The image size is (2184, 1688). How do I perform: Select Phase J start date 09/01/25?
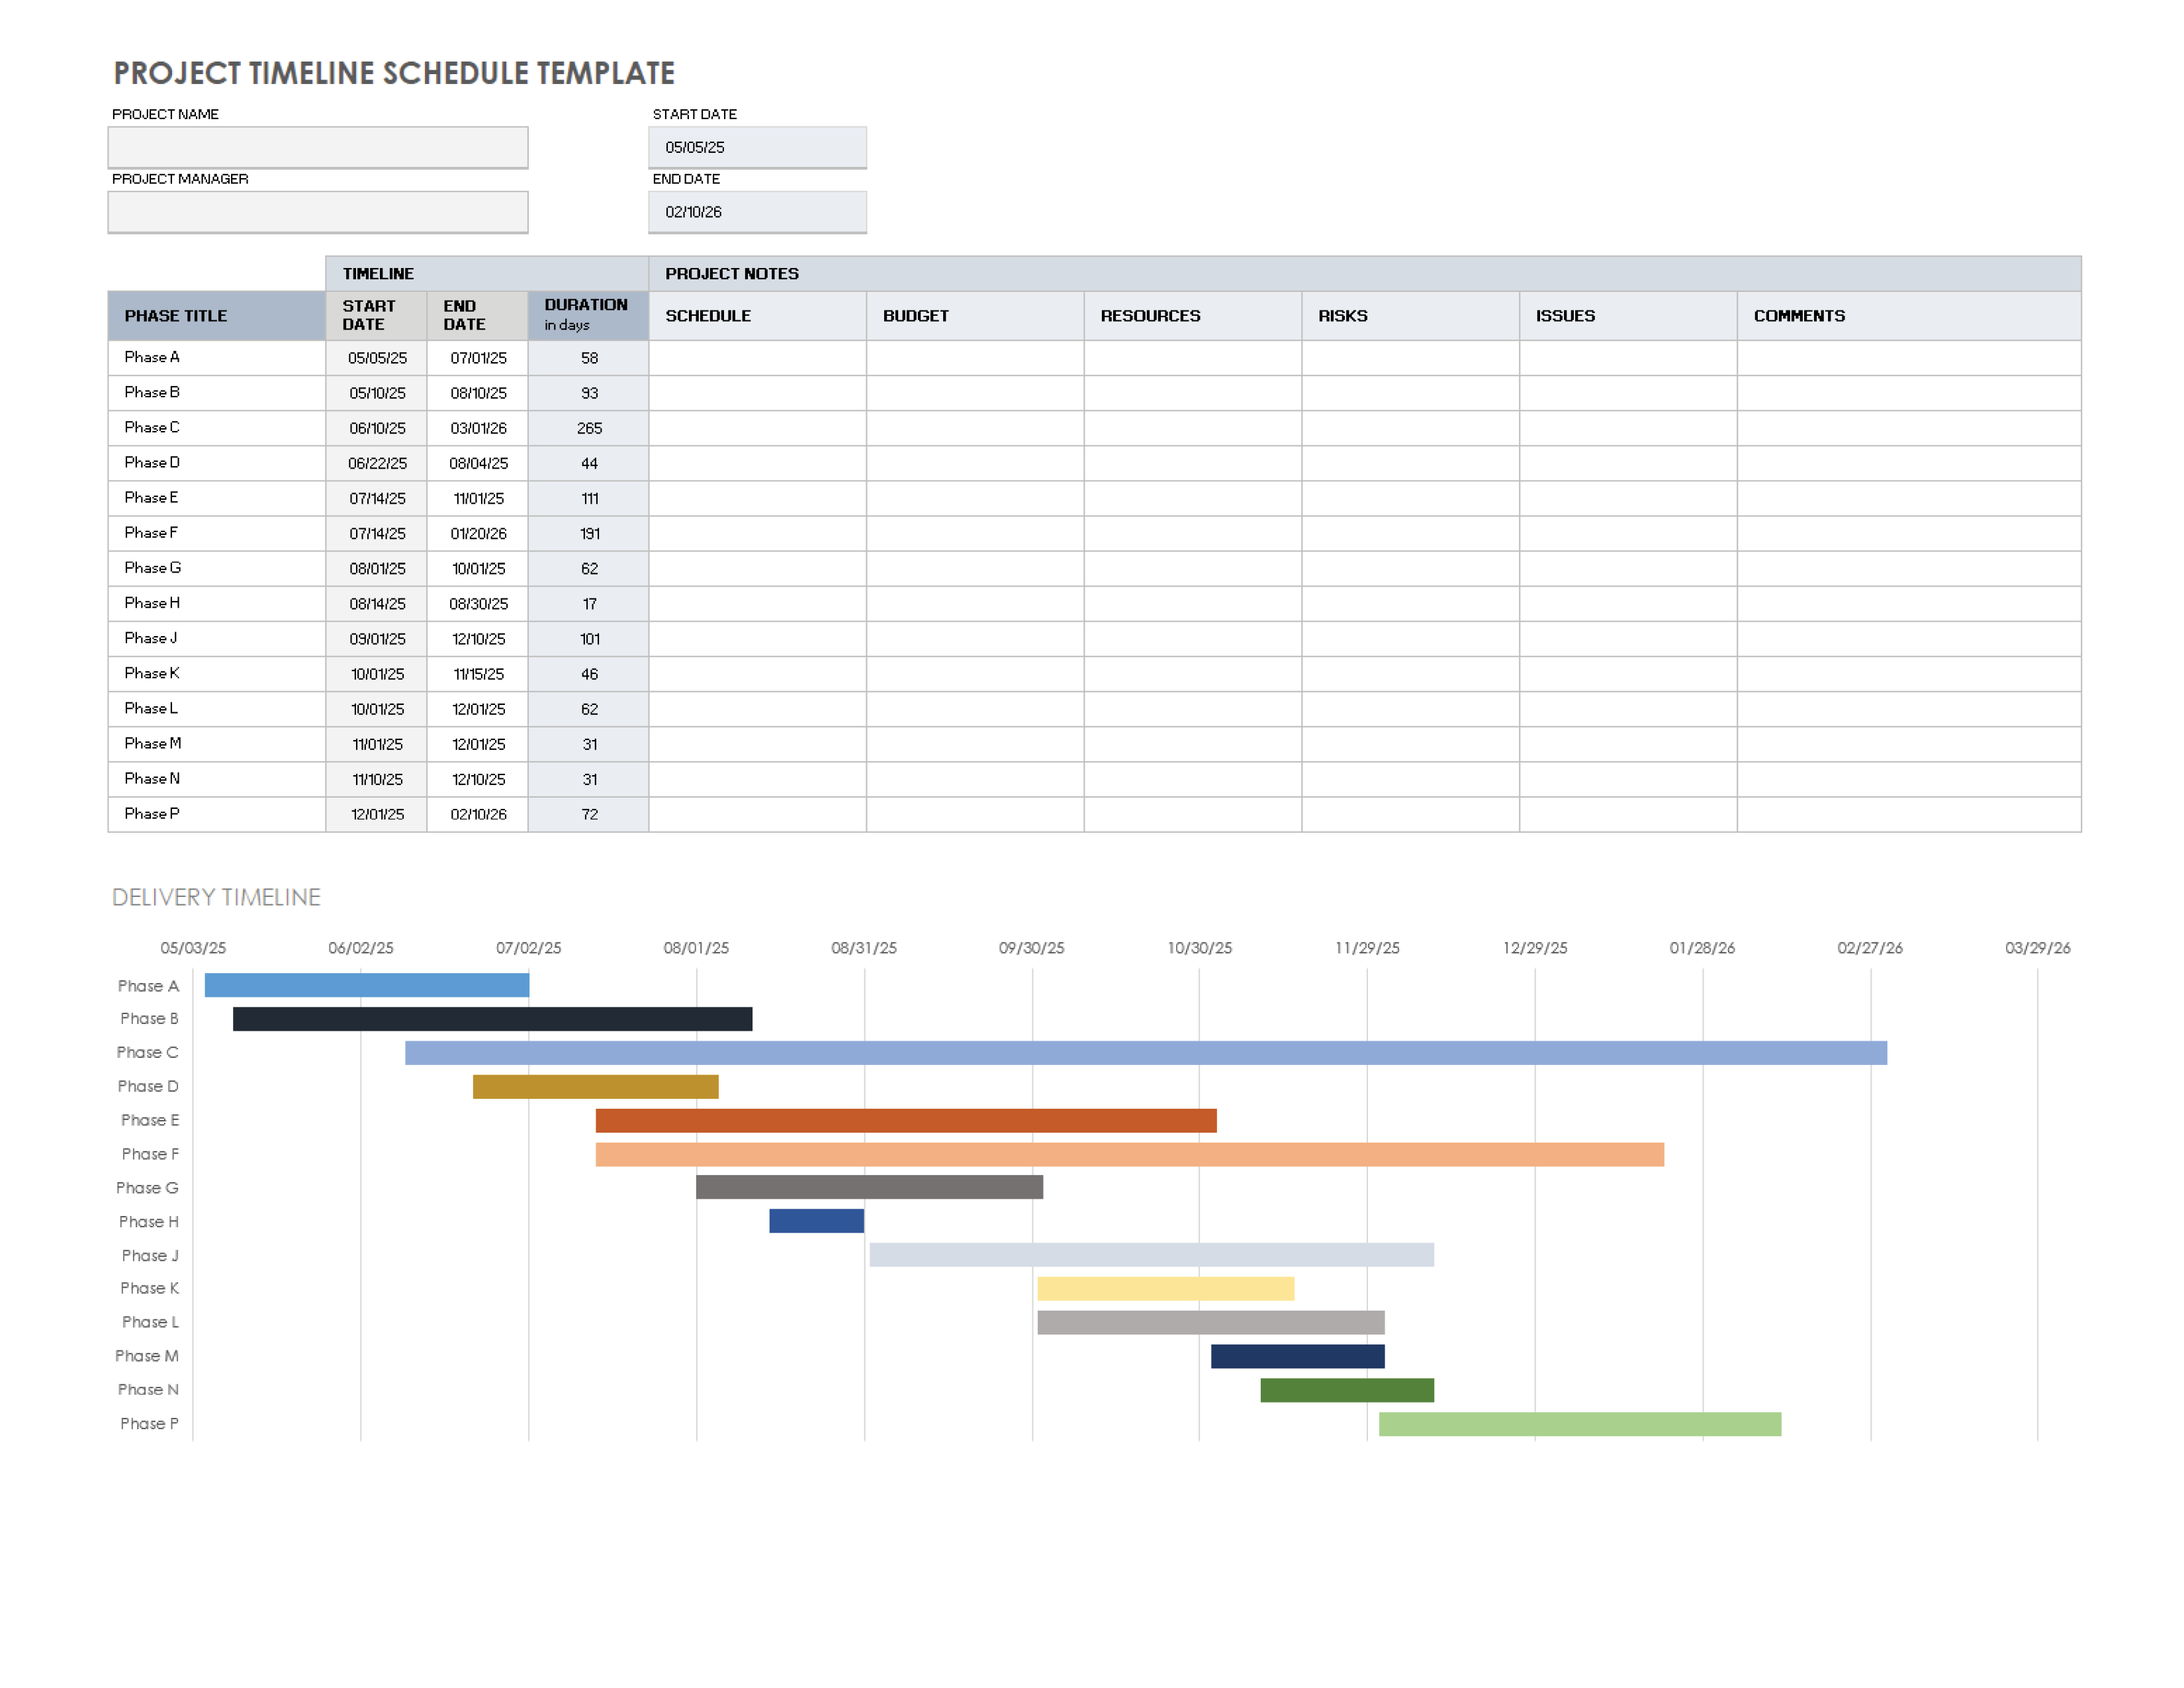376,639
